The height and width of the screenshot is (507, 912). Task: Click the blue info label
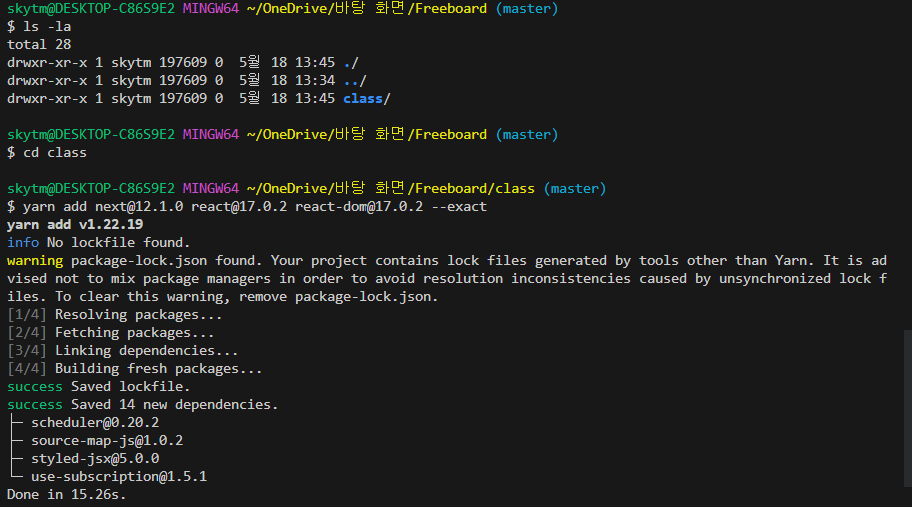(23, 242)
